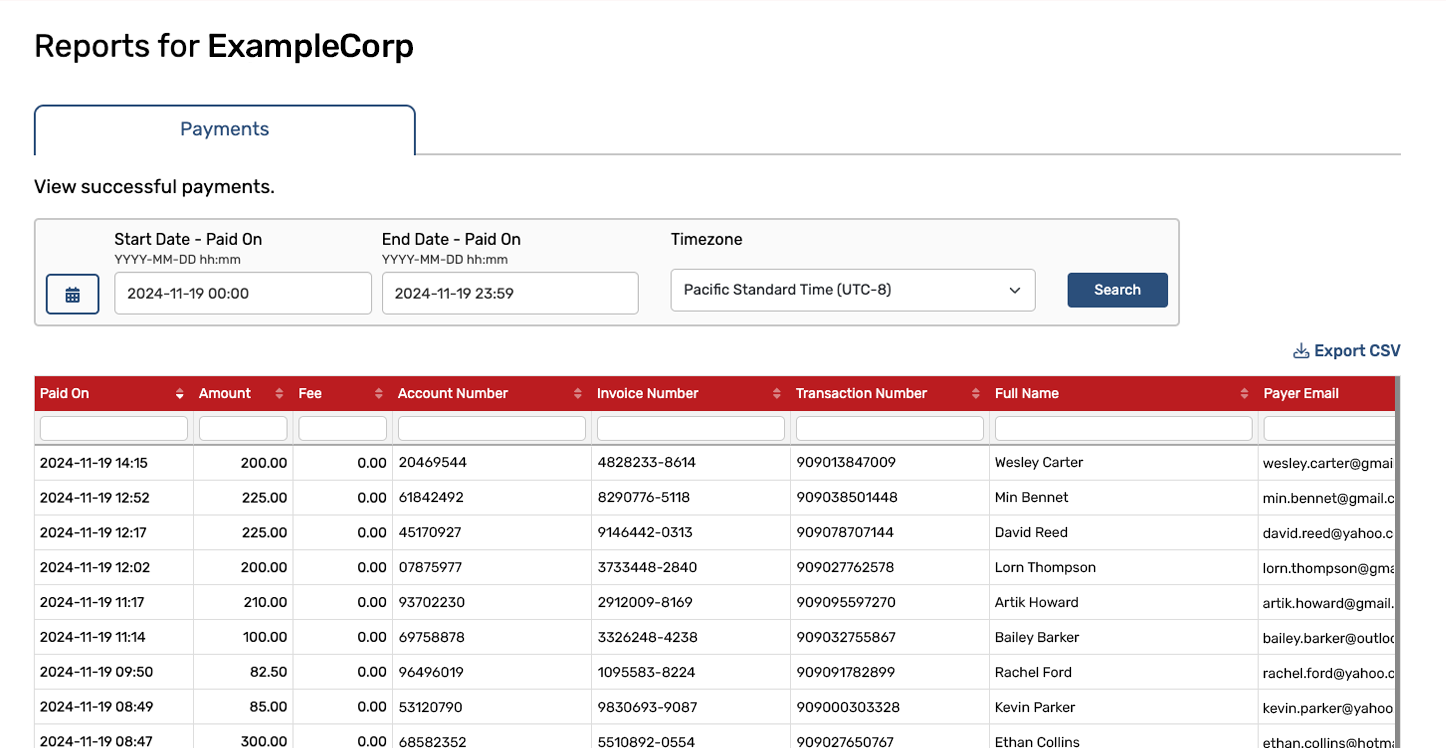
Task: Click the Start Date input field
Action: point(243,293)
